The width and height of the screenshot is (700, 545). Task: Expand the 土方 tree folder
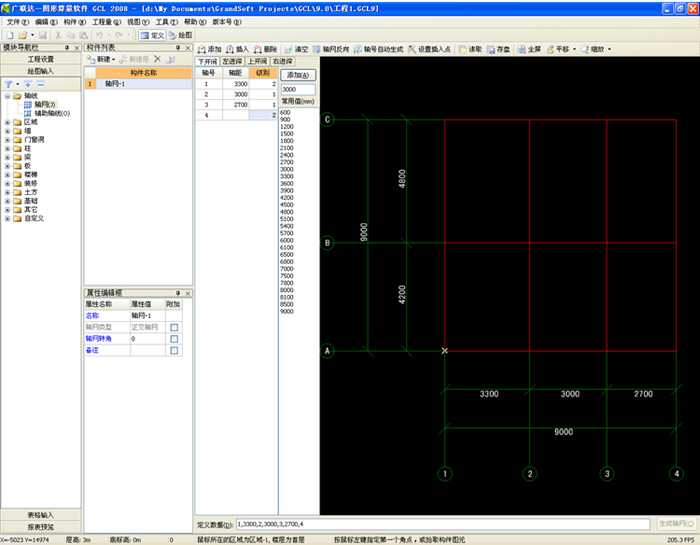[7, 192]
